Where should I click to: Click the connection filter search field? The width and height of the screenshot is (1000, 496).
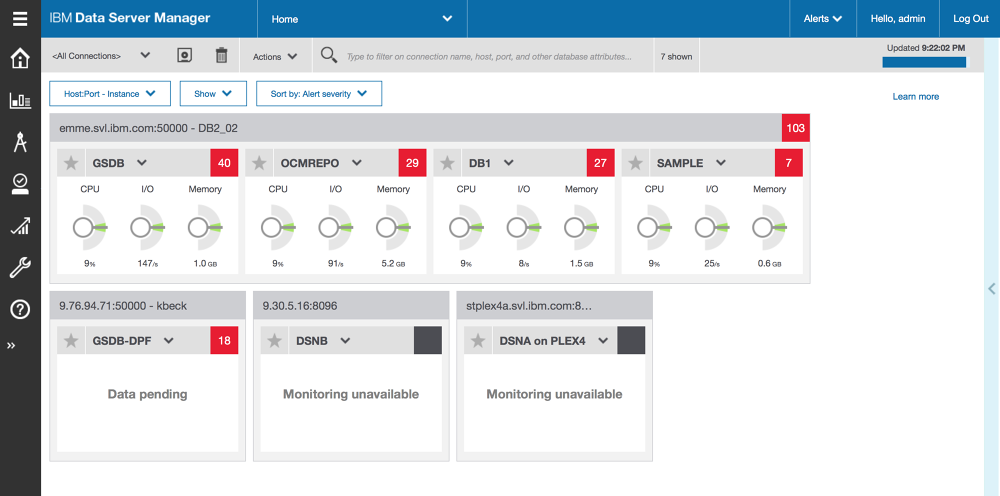point(489,57)
